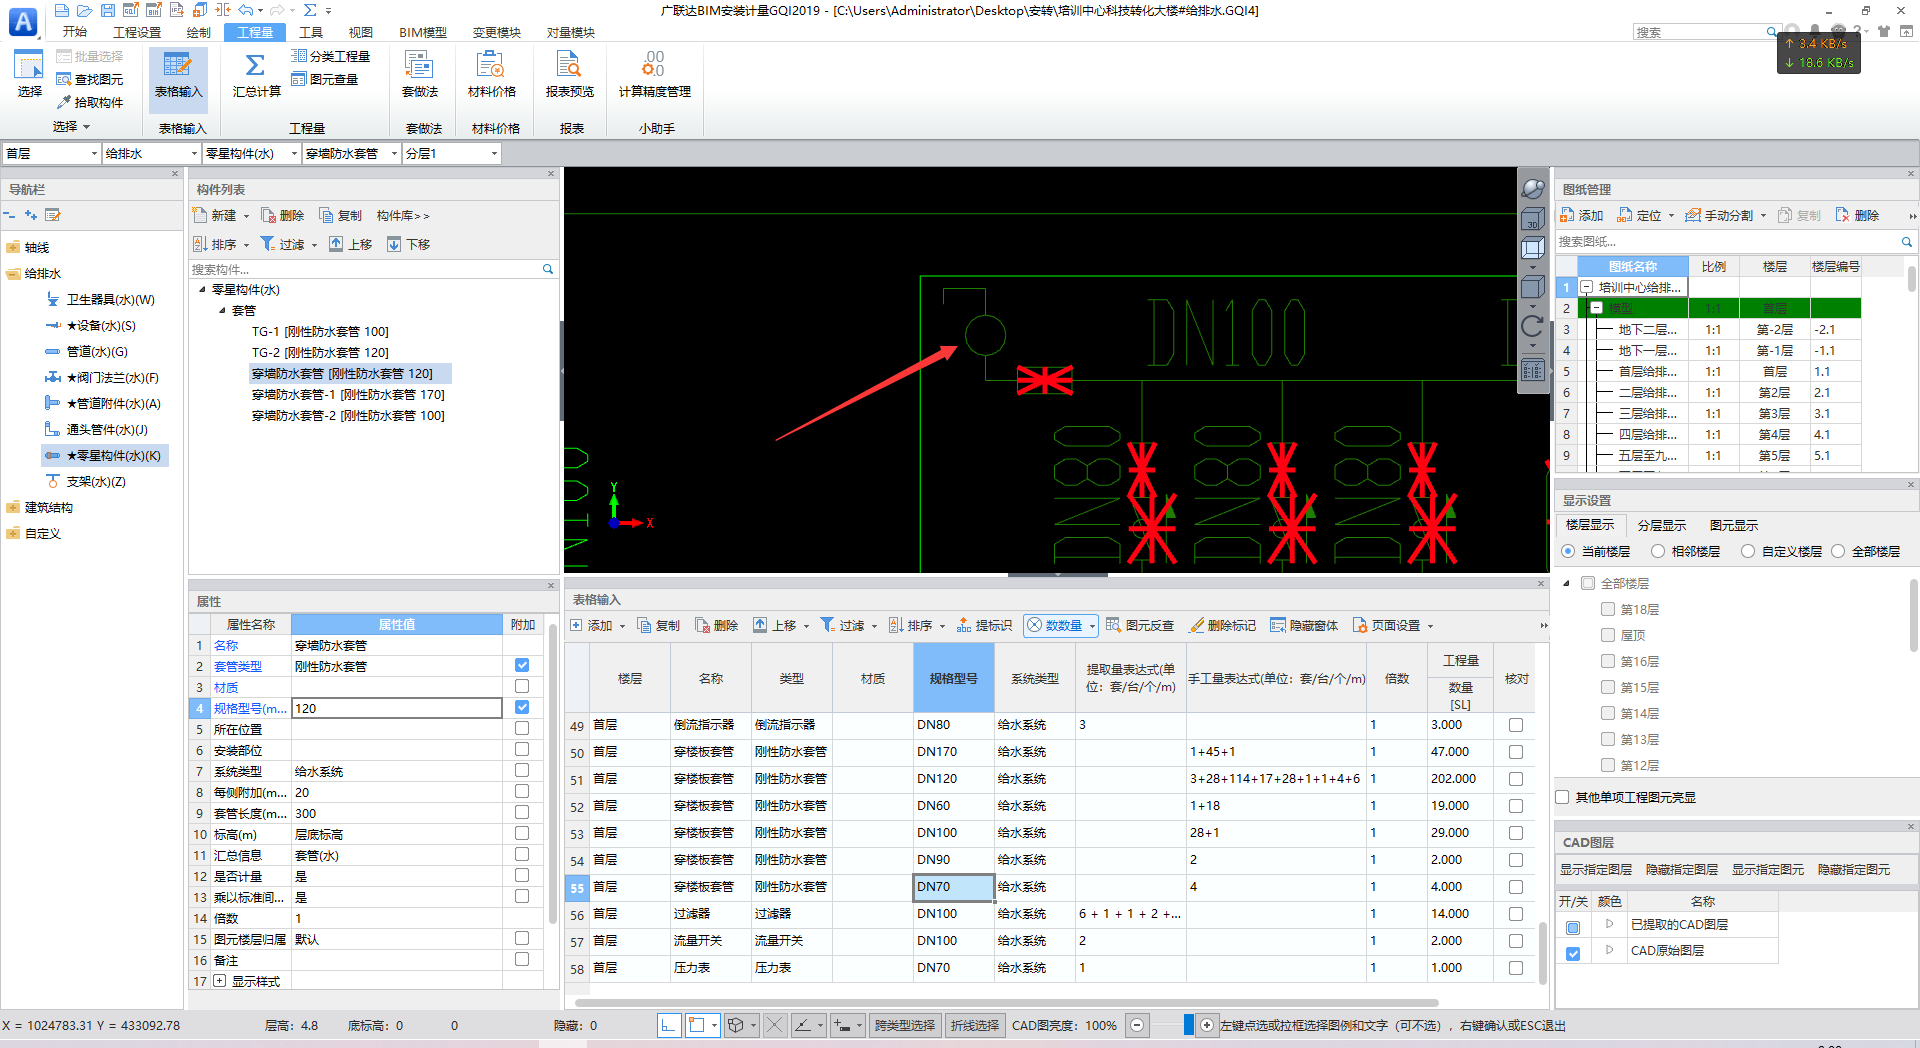The height and width of the screenshot is (1048, 1920).
Task: Select 全部楼层 radio option
Action: point(1838,551)
